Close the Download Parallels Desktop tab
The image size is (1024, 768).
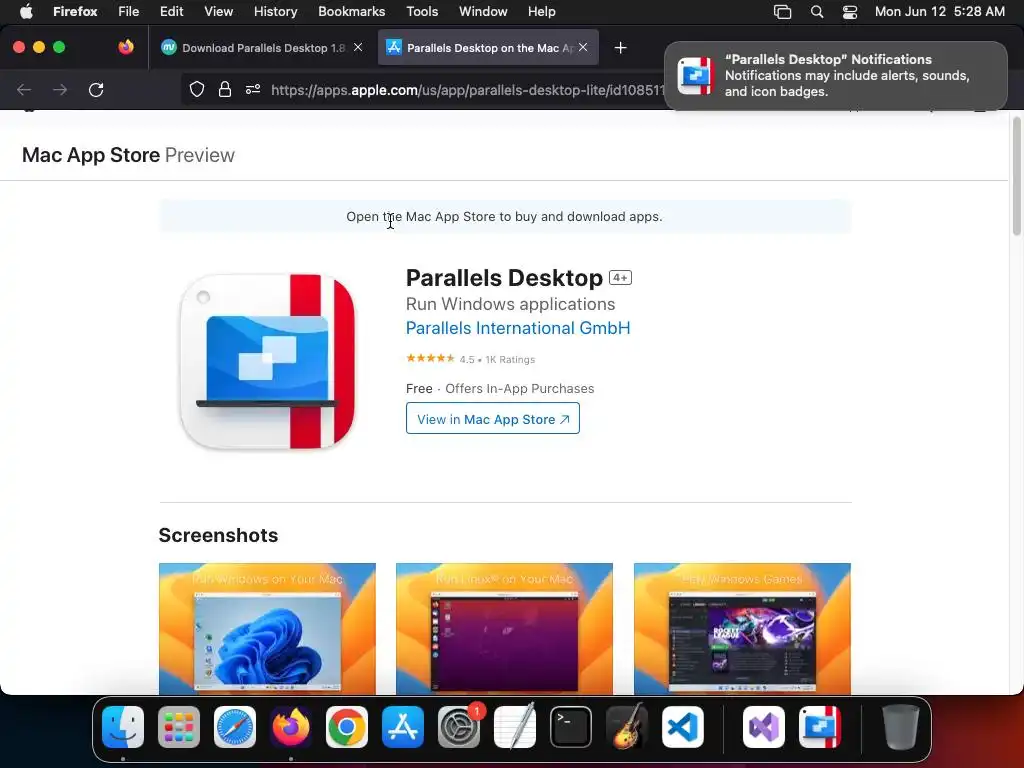(x=358, y=47)
